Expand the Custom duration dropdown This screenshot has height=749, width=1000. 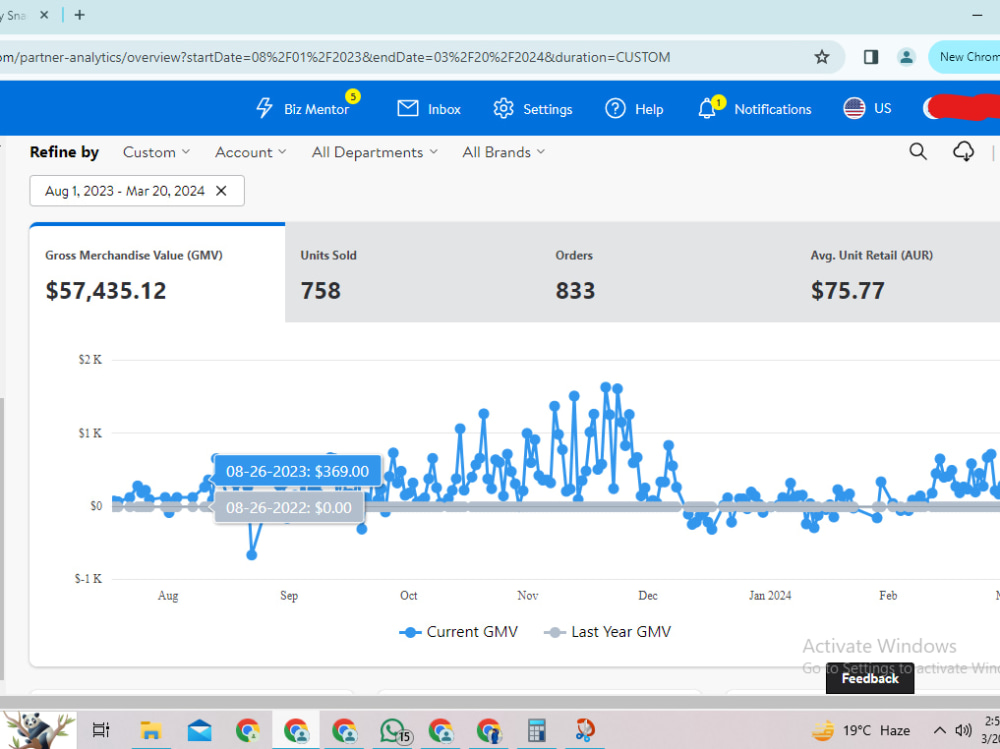(156, 152)
